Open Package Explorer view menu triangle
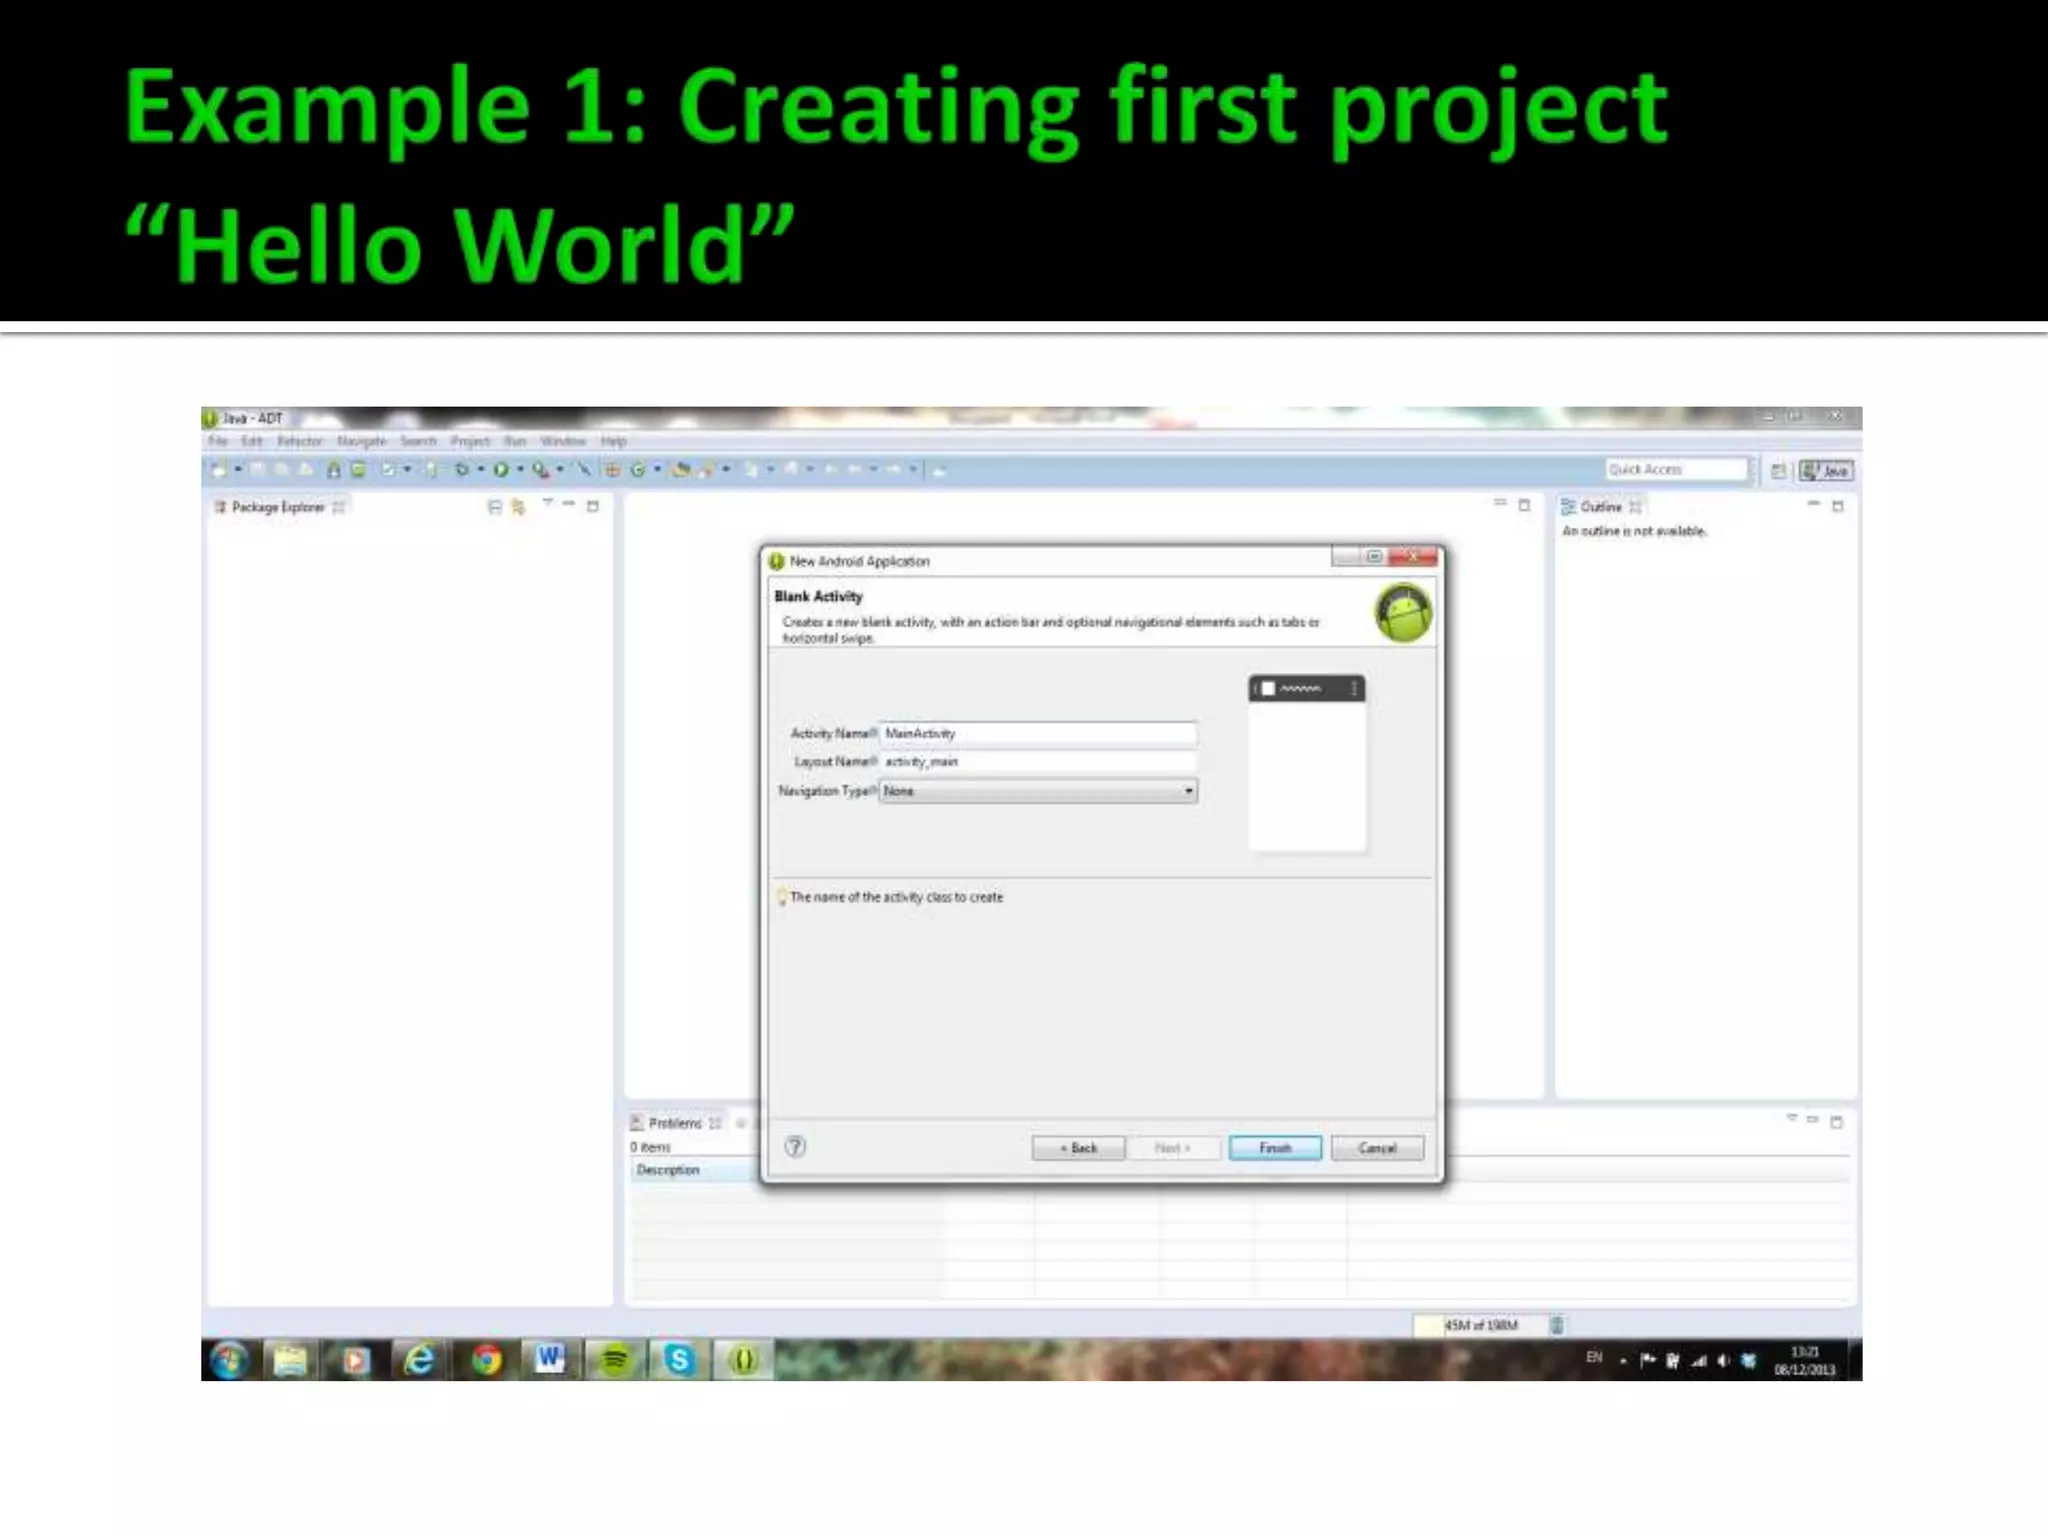This screenshot has width=2048, height=1536. (547, 503)
